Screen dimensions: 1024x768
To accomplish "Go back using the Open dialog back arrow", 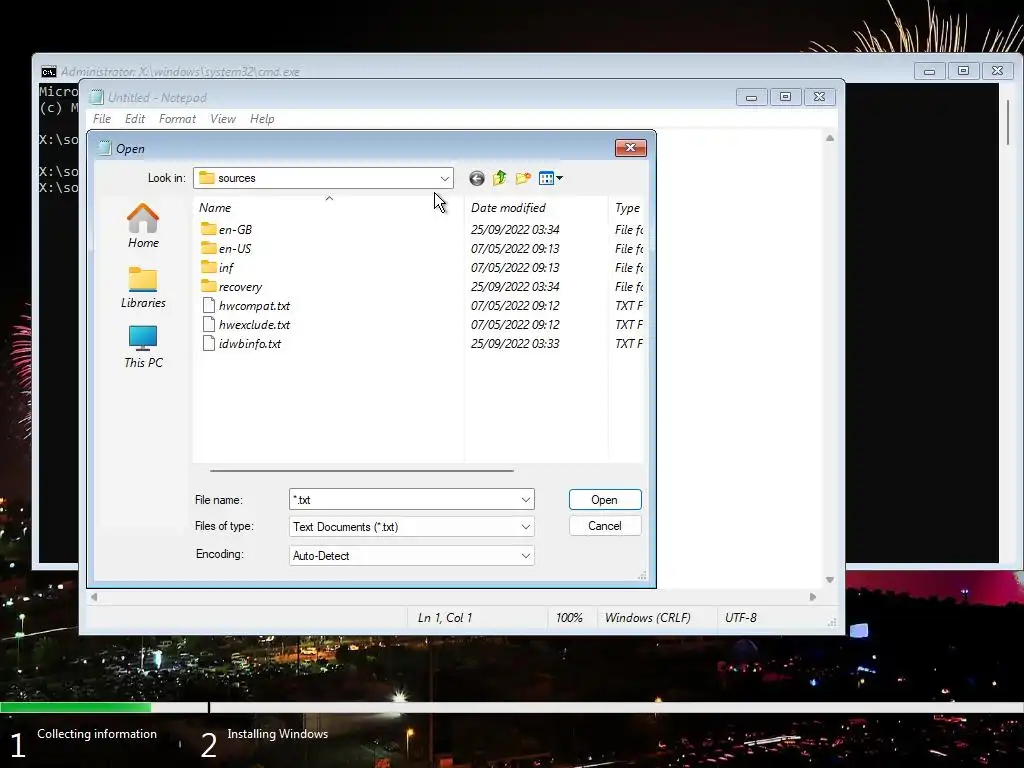I will (x=477, y=178).
